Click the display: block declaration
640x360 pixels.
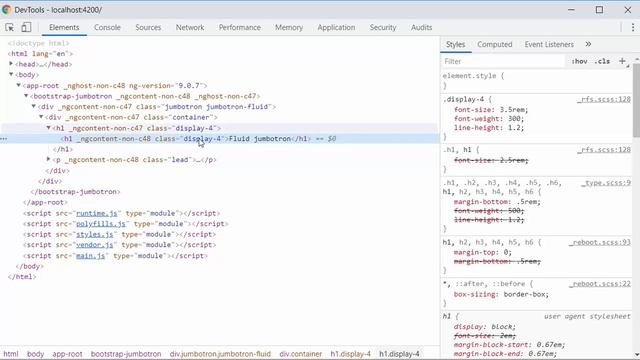[484, 327]
